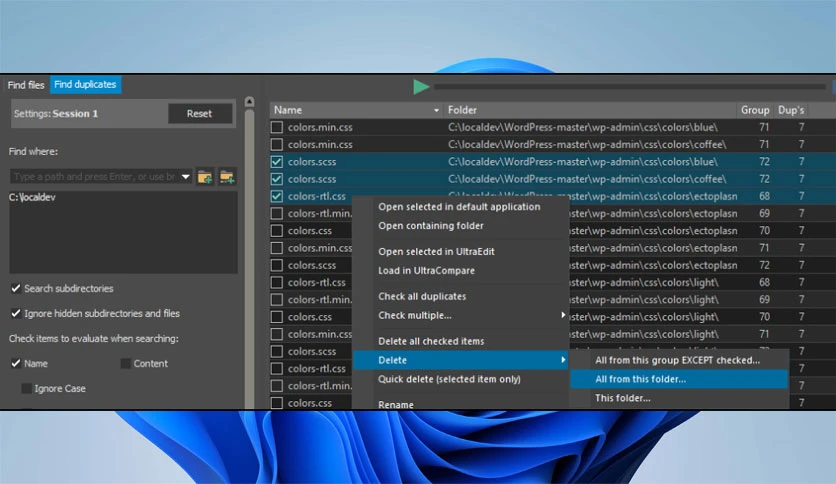This screenshot has height=484, width=836.
Task: Uncheck the checked colors-rtl.css row
Action: point(277,196)
